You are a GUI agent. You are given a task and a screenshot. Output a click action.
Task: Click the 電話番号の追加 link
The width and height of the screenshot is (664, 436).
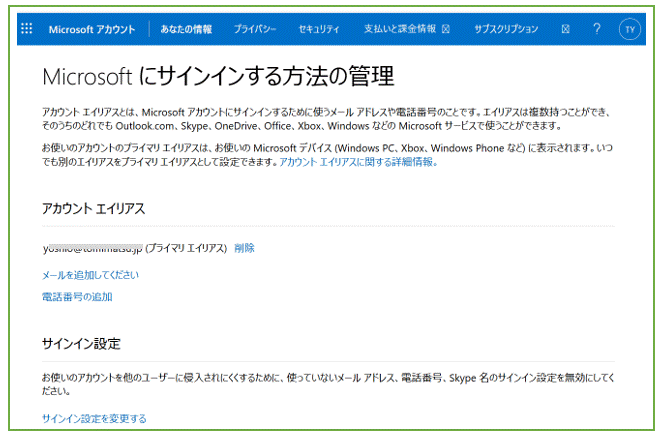(77, 297)
